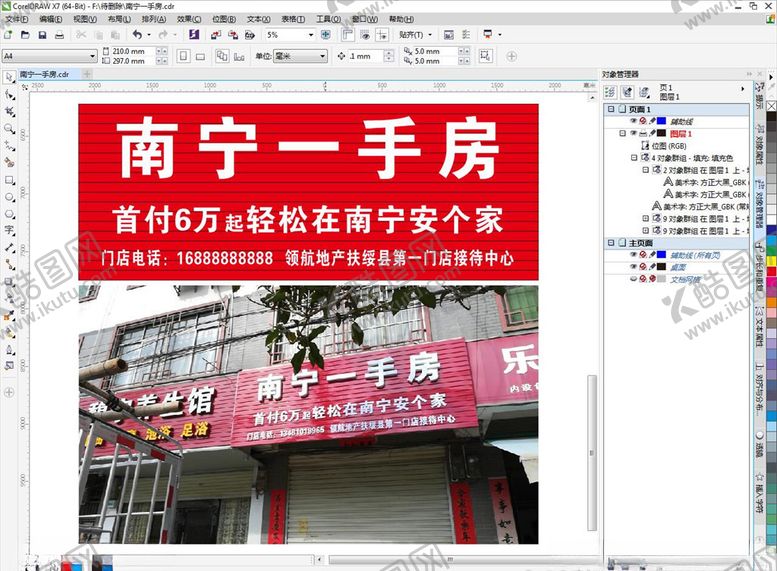
Task: Click the Print icon
Action: click(59, 35)
